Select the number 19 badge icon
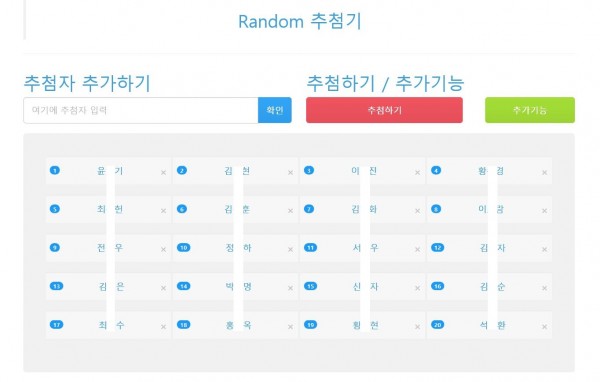This screenshot has width=600, height=382. click(310, 325)
